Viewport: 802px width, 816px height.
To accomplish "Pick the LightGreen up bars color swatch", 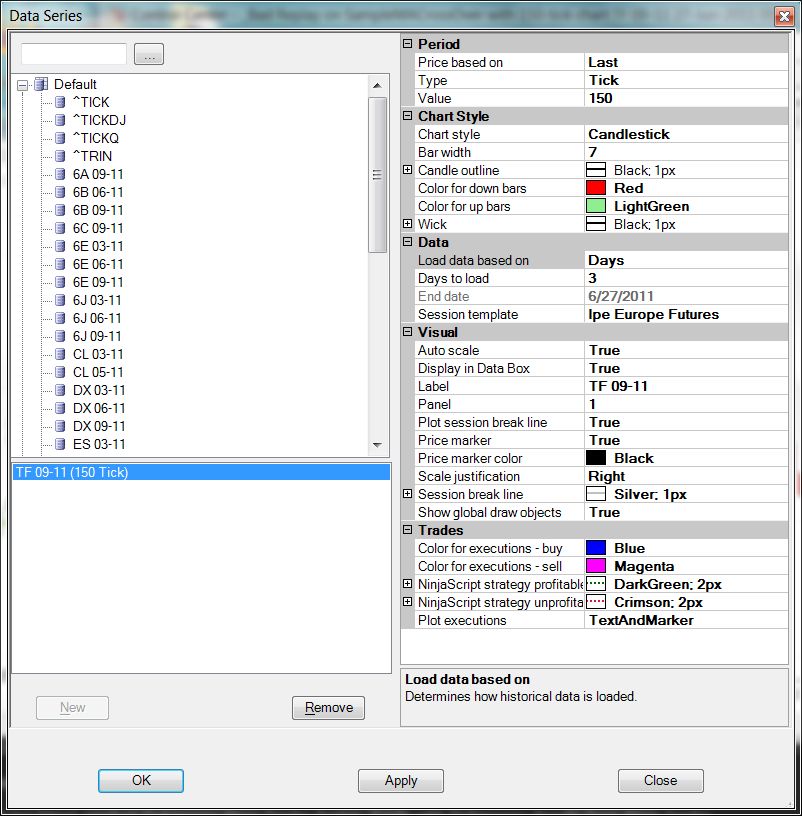I will click(x=596, y=206).
